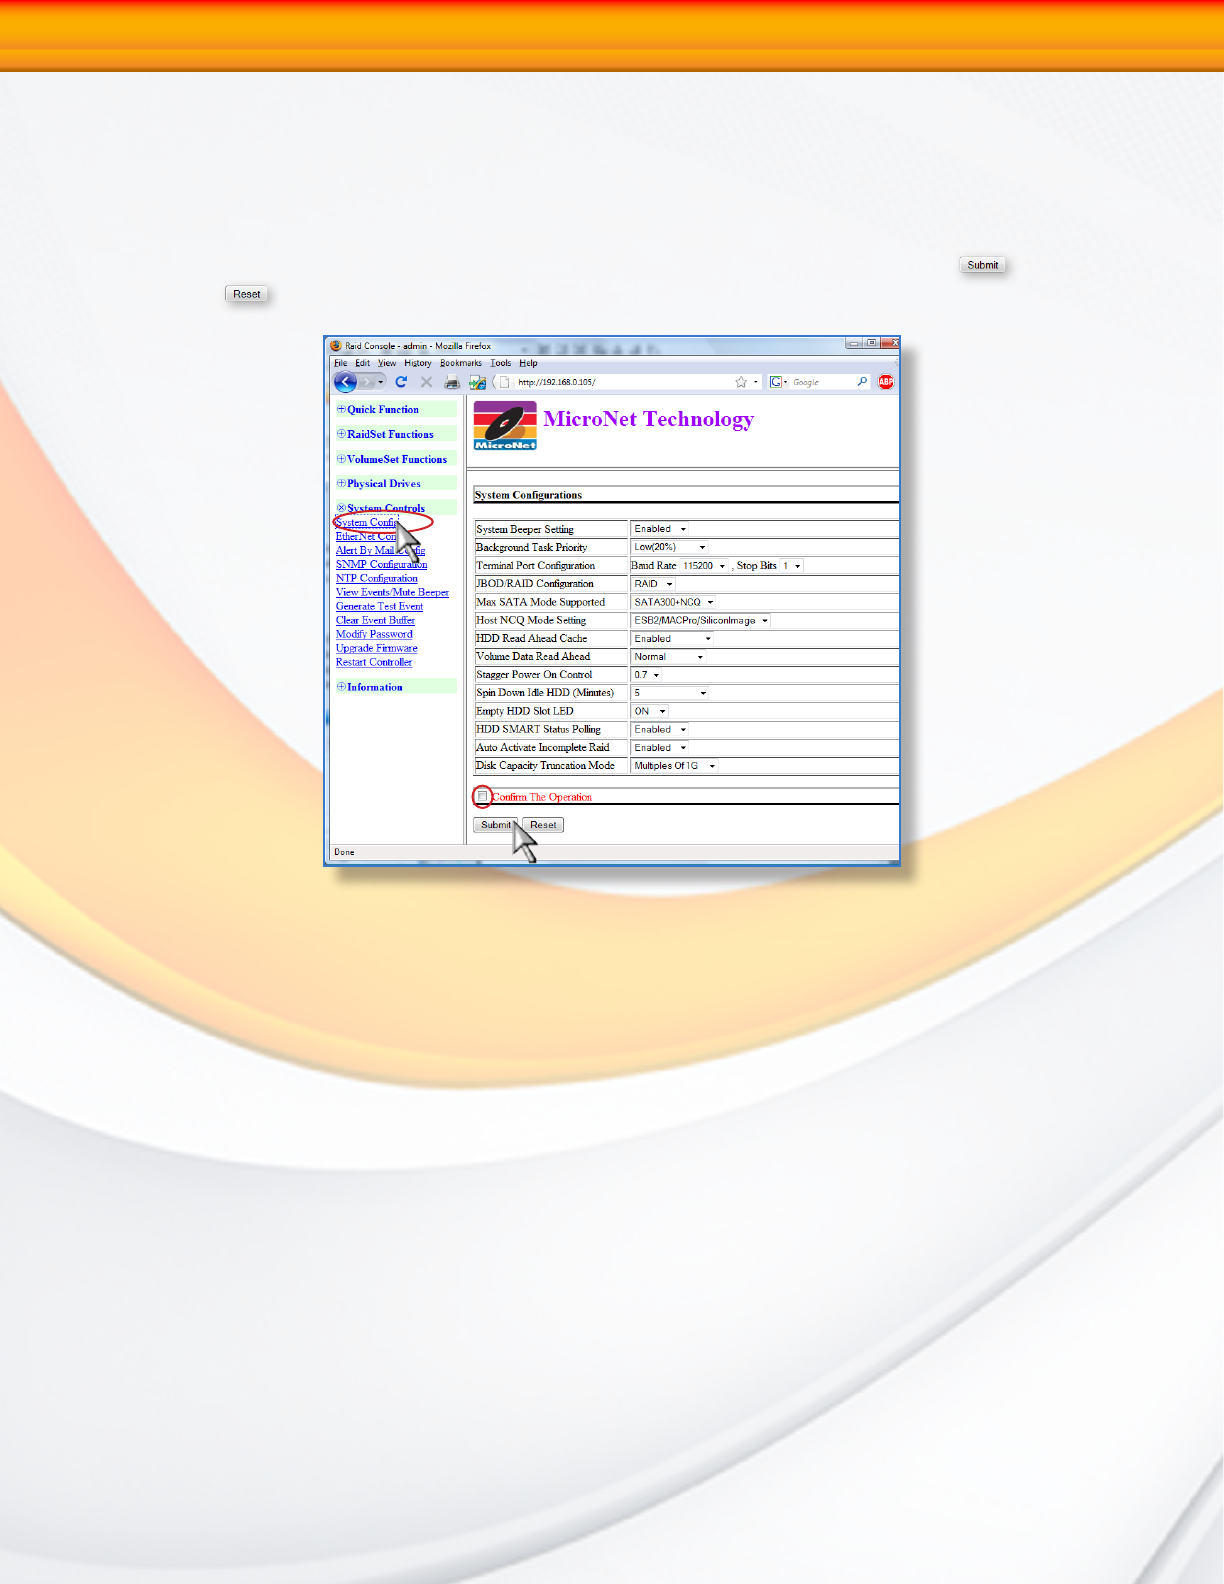1224x1584 pixels.
Task: Open the Empty HDD Slot LED dropdown
Action: pyautogui.click(x=650, y=711)
